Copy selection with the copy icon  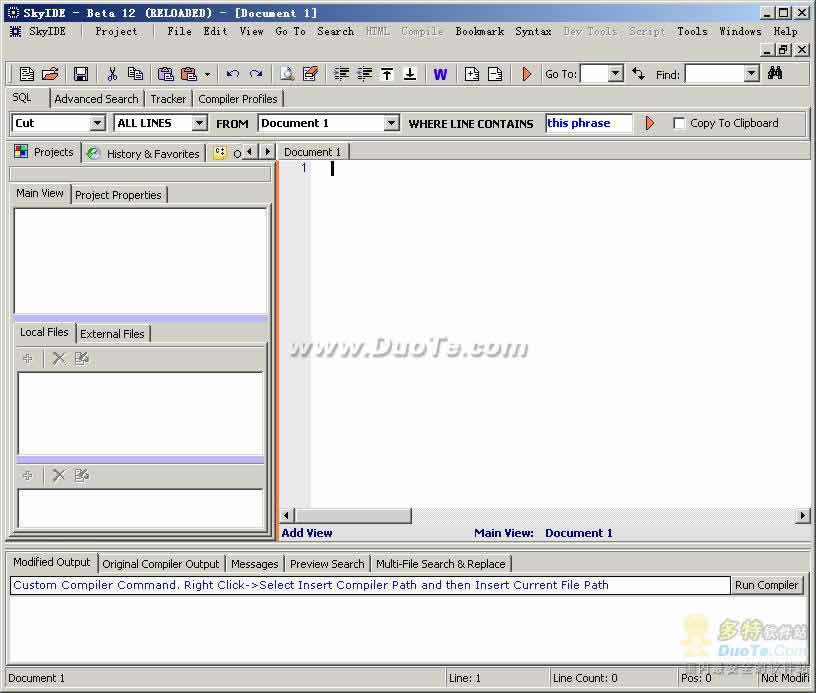pos(135,74)
